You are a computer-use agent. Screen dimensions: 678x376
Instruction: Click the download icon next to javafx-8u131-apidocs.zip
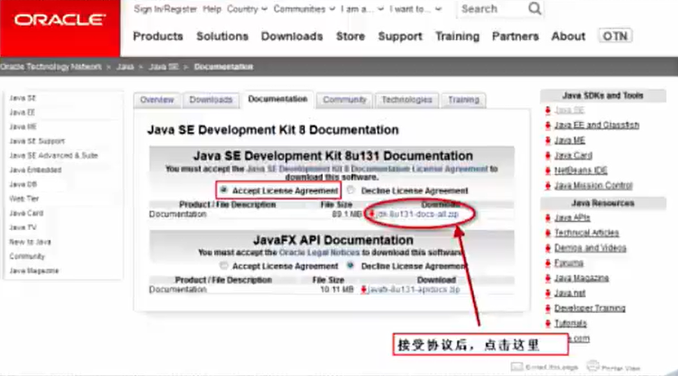coord(363,290)
